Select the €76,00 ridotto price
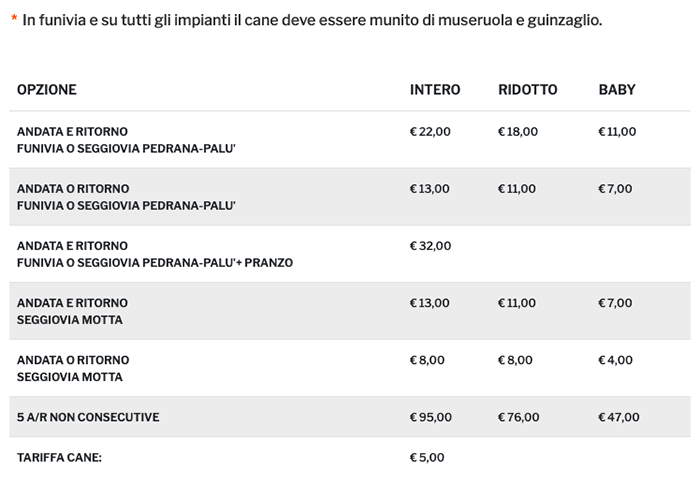The image size is (700, 500). 518,417
